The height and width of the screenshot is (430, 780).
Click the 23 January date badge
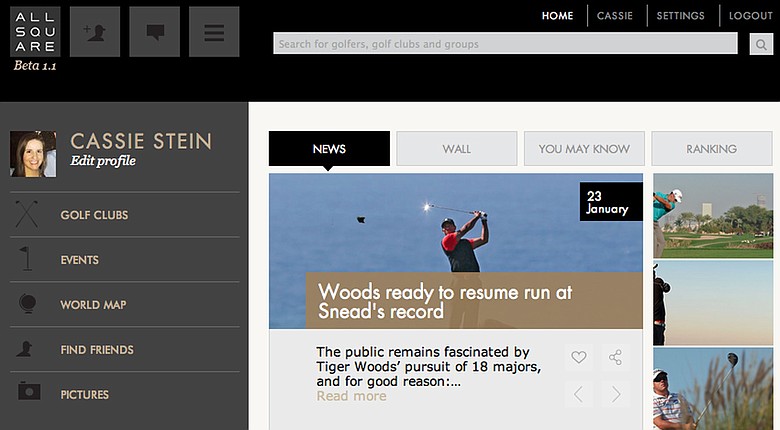pyautogui.click(x=611, y=202)
